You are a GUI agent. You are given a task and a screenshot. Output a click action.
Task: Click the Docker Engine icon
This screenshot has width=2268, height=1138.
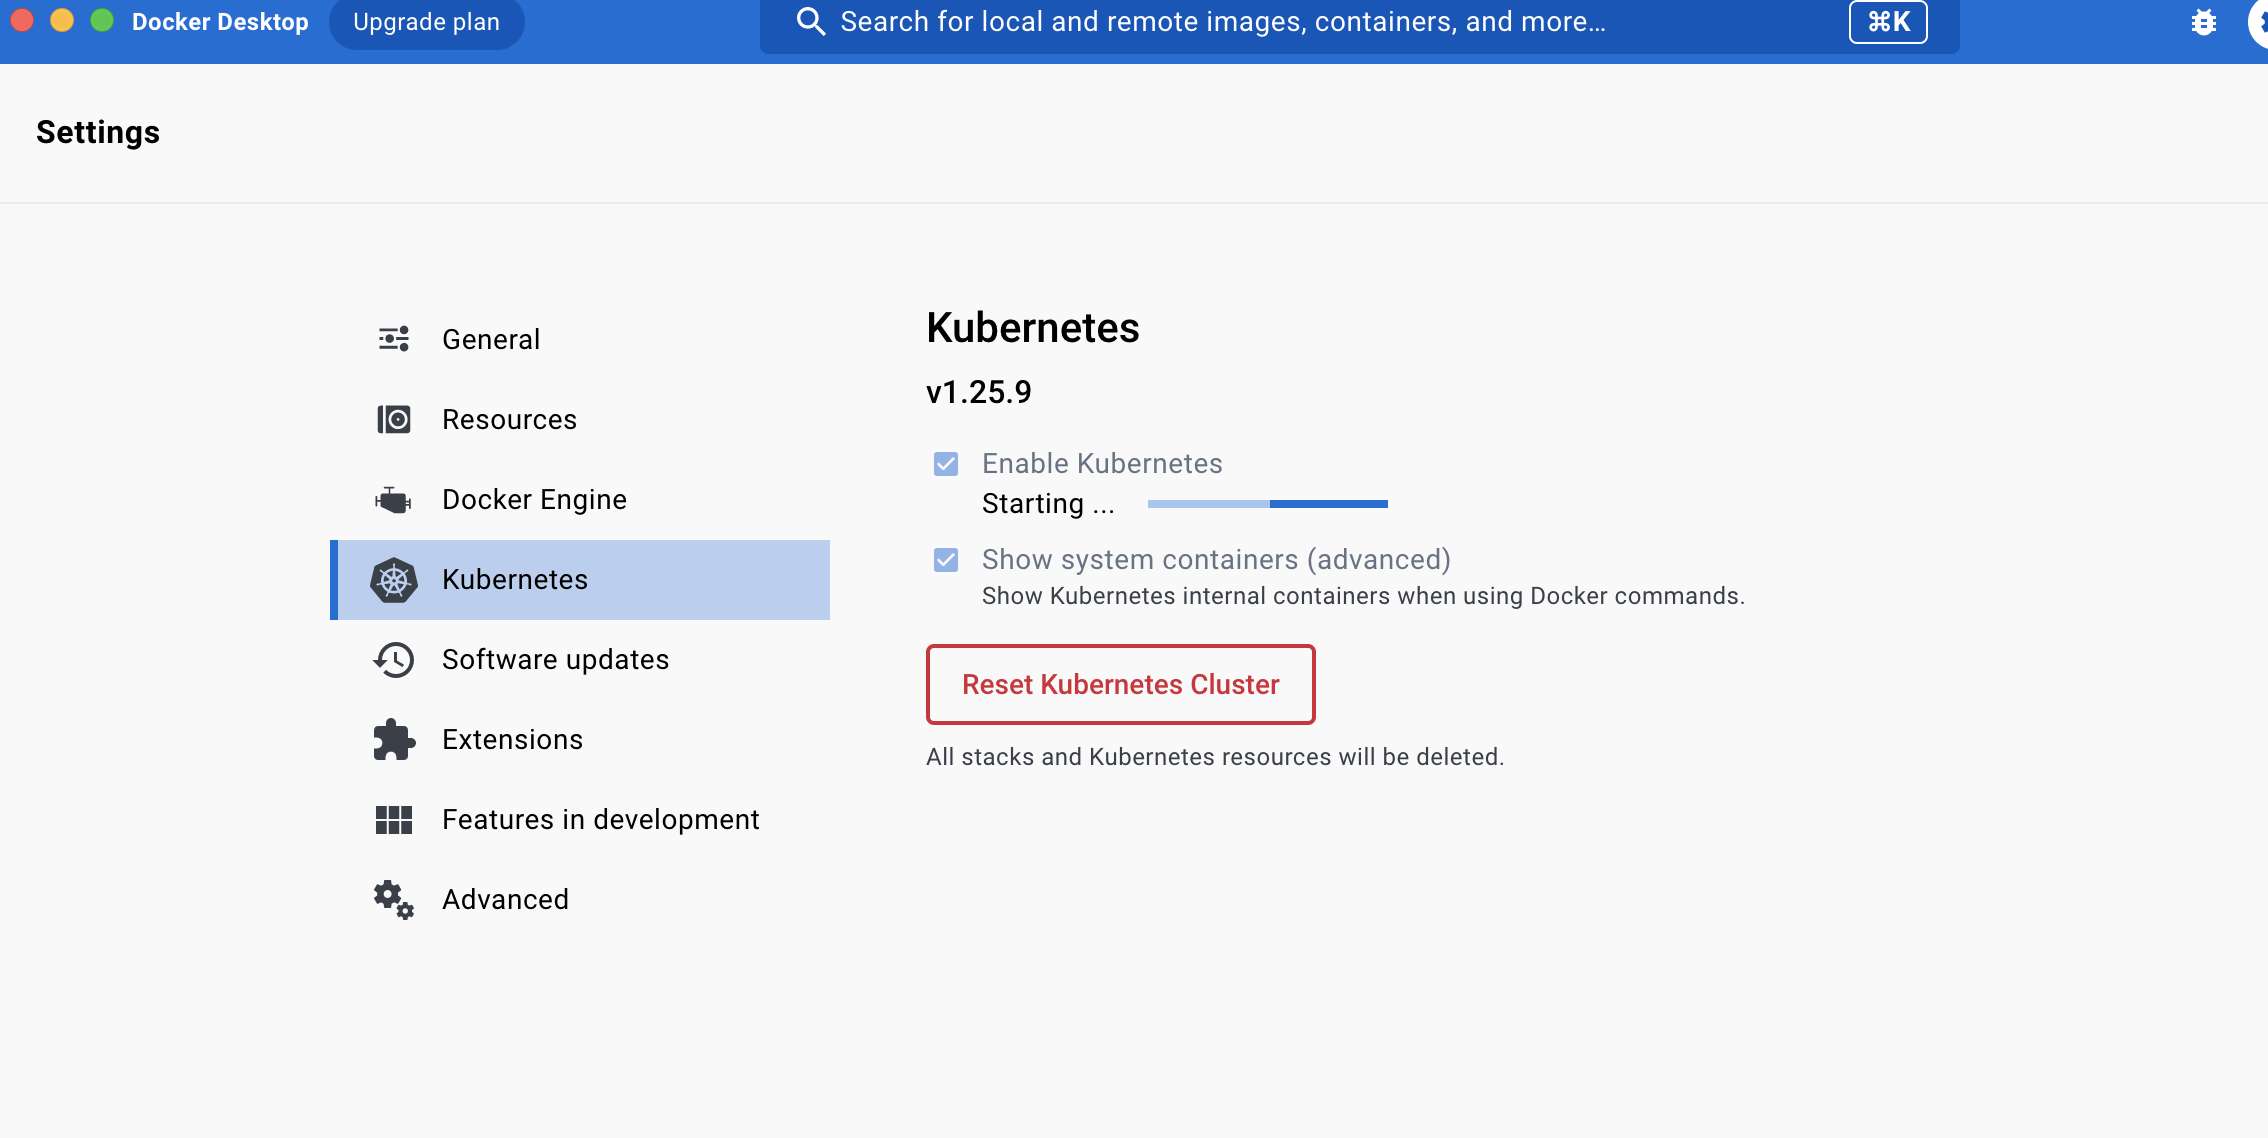click(394, 499)
